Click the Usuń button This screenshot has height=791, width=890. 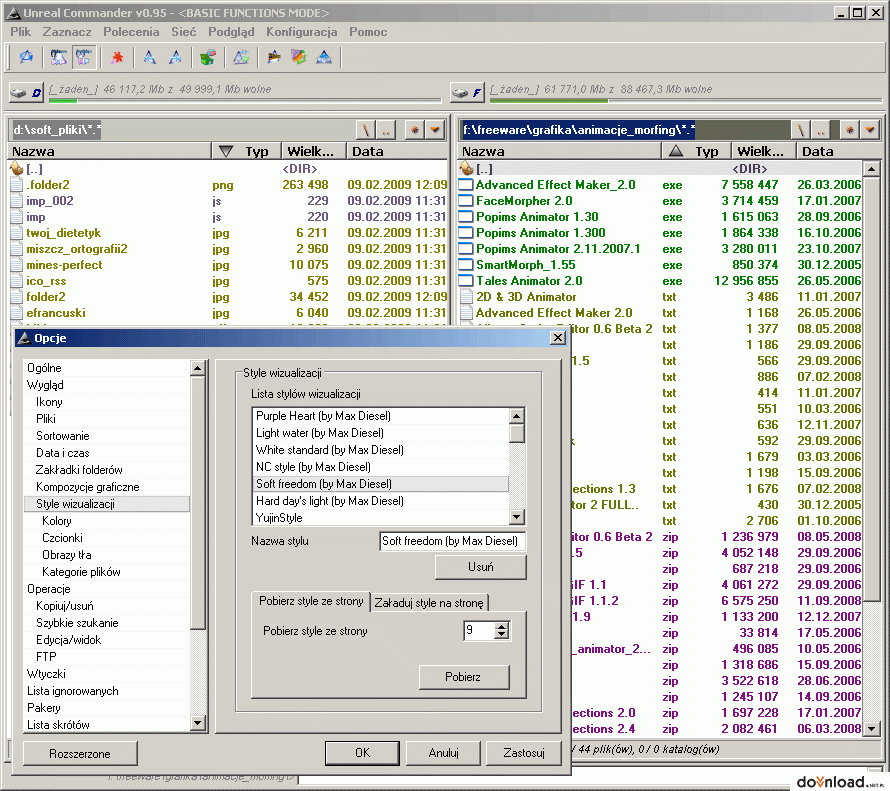481,567
